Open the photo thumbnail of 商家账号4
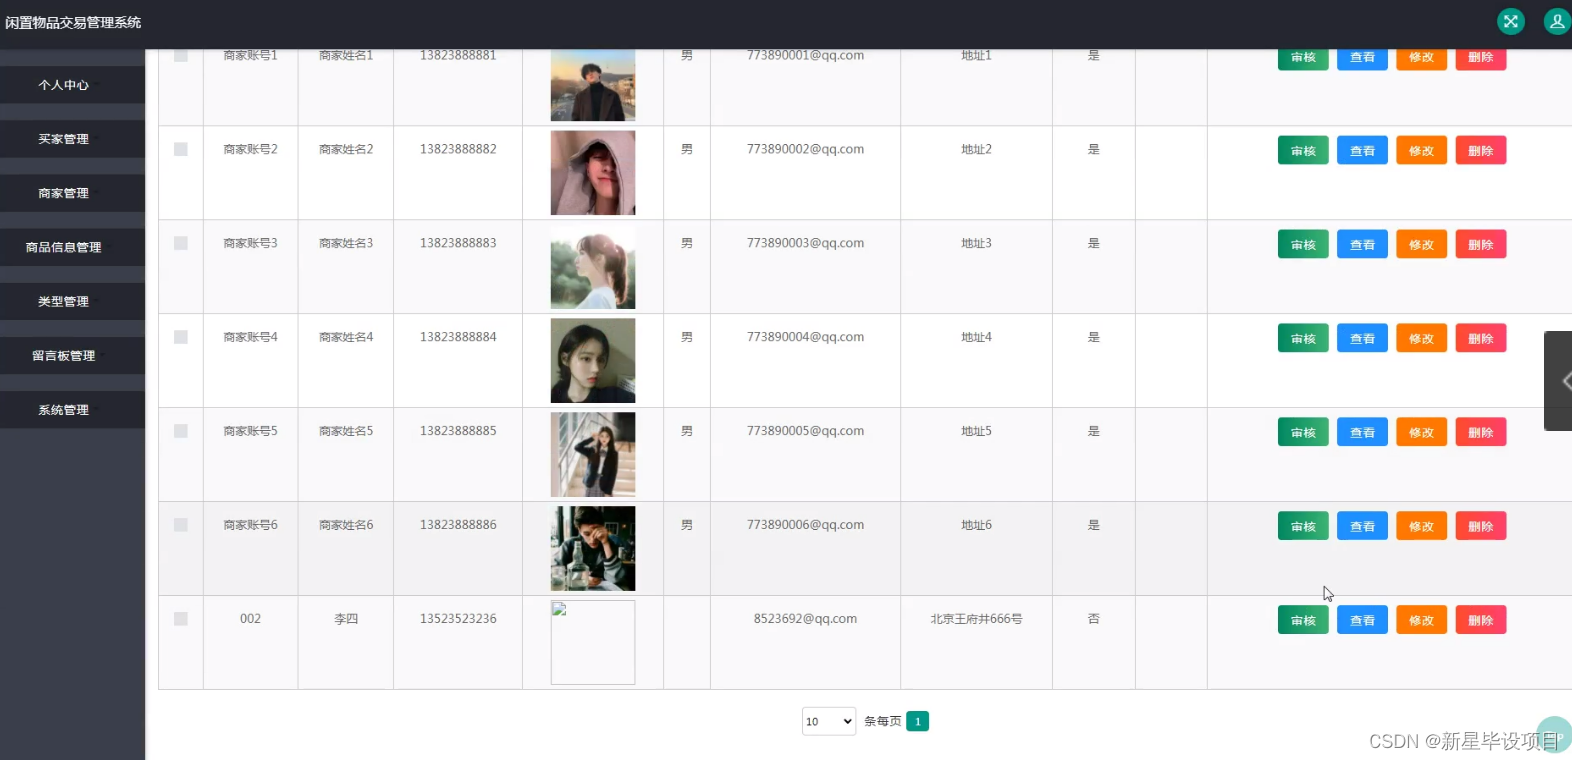Screen dimensions: 1572x760 click(x=593, y=361)
